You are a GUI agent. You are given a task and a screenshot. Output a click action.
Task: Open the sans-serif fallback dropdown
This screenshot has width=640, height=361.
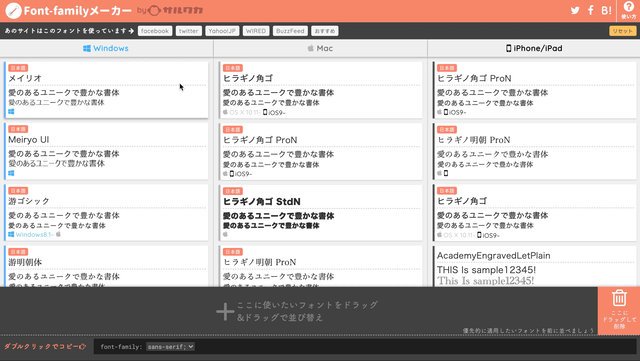(170, 347)
